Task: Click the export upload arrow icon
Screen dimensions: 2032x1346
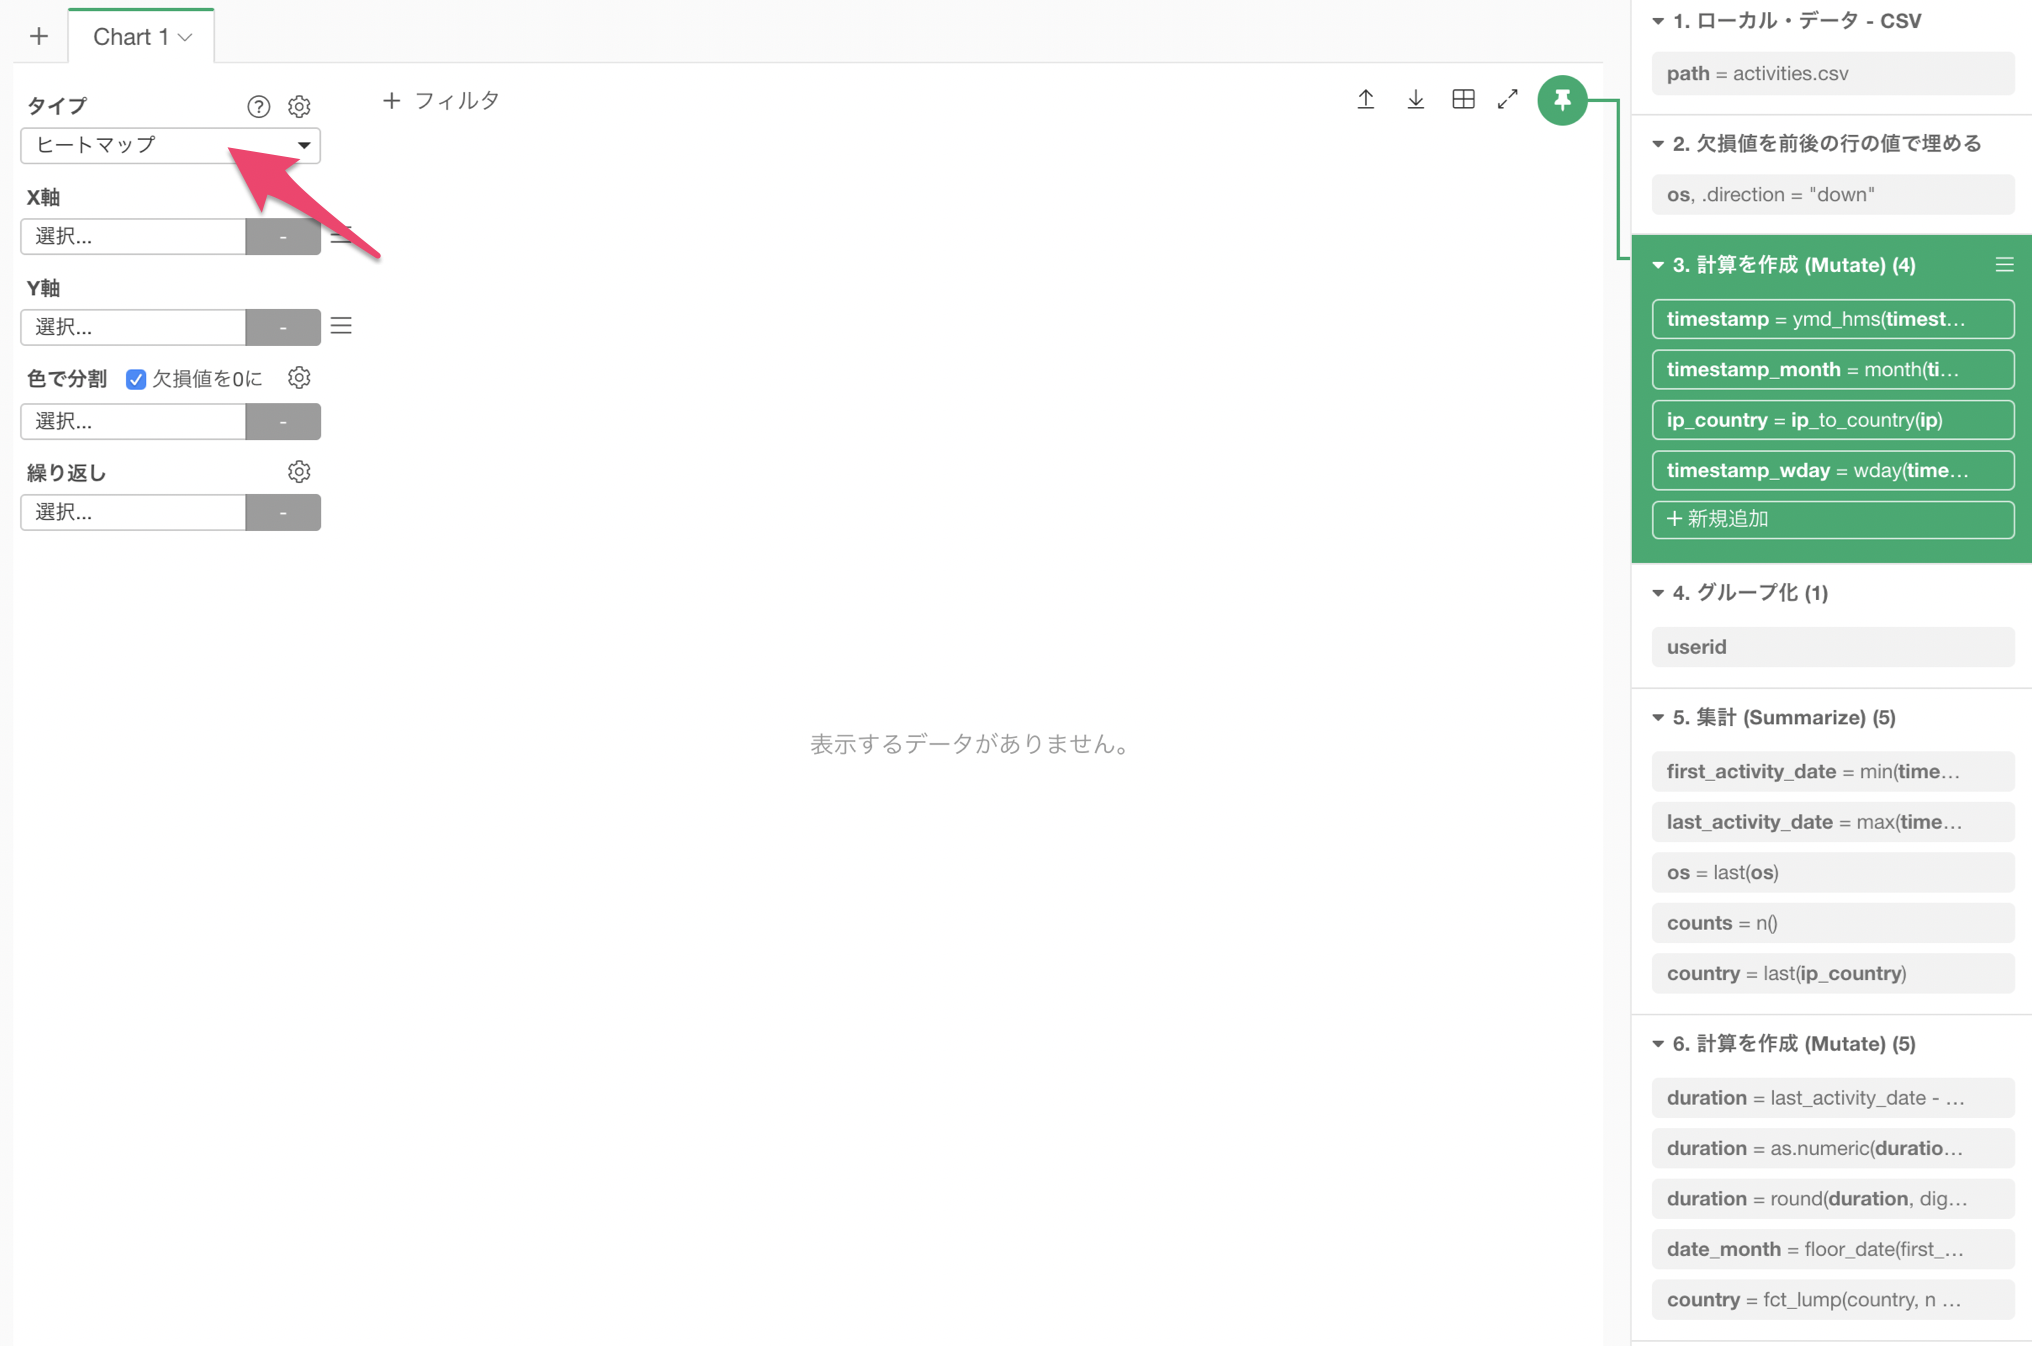Action: [x=1366, y=99]
